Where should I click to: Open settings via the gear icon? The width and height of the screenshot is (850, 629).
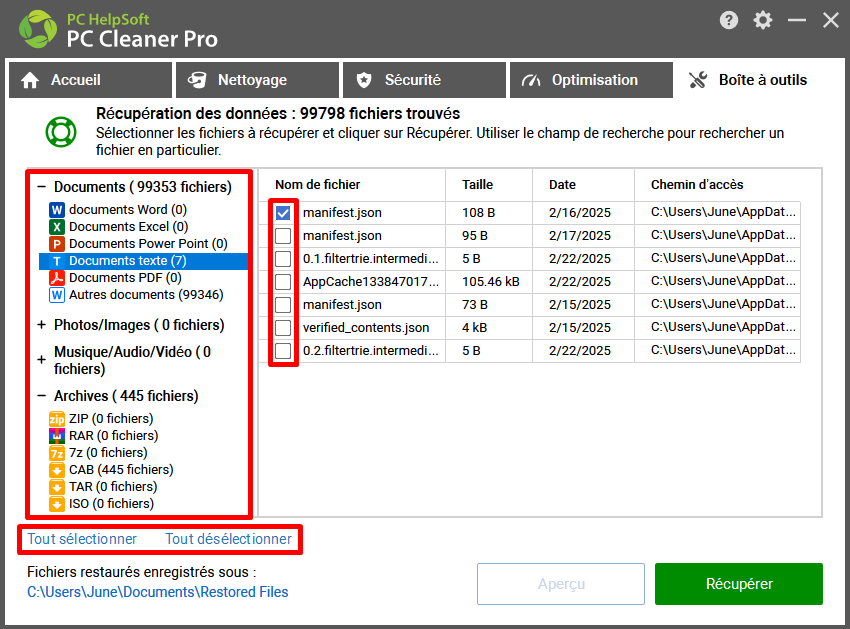pos(762,21)
